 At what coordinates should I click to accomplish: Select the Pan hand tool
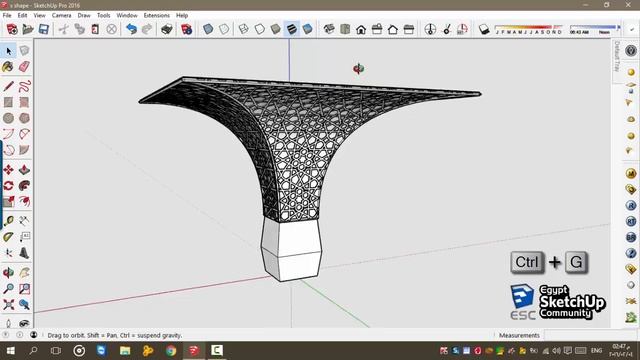24,273
